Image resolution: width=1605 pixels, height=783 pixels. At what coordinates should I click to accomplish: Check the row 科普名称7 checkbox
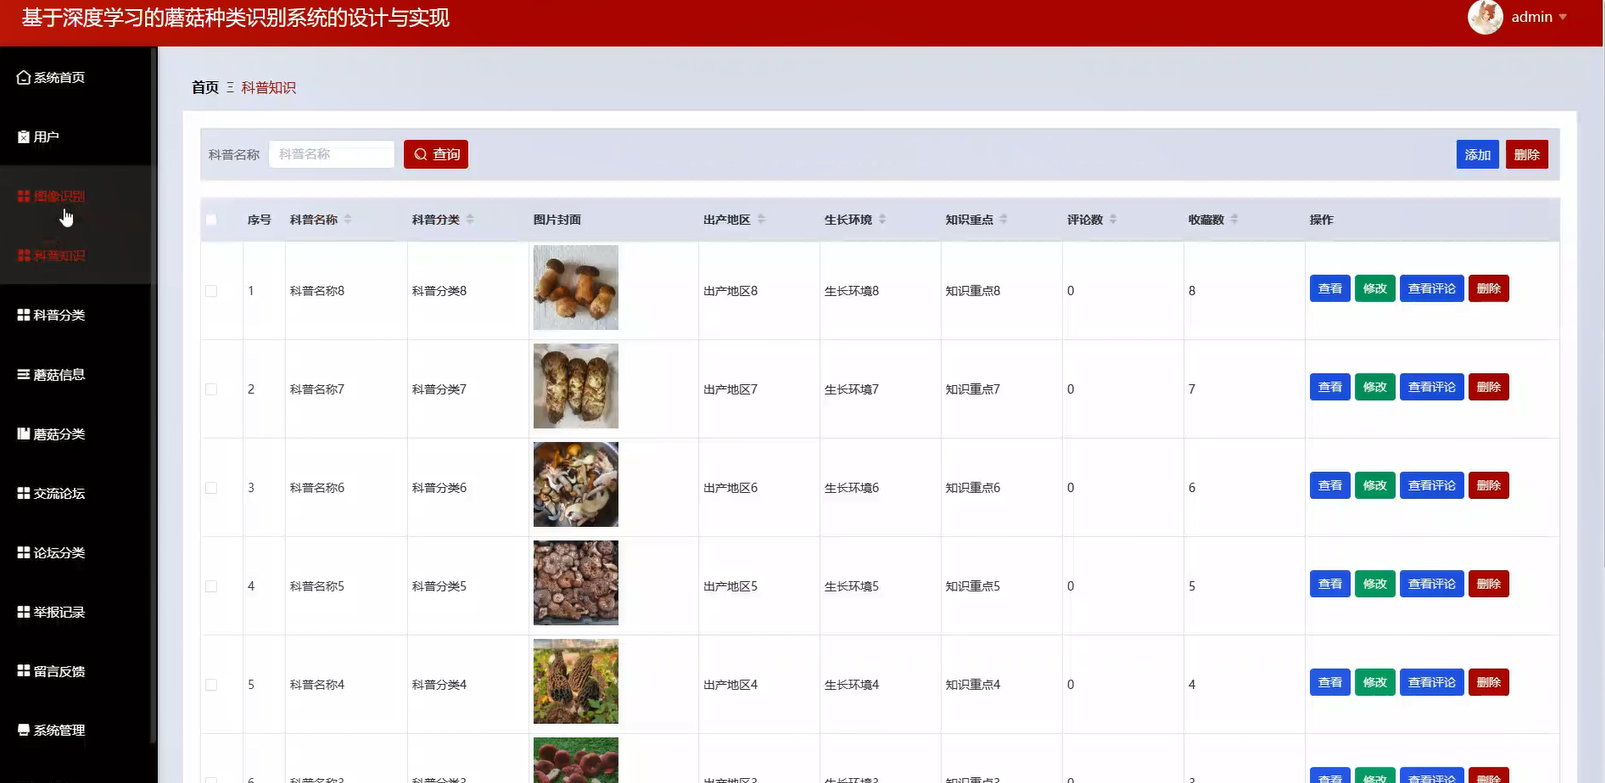coord(211,389)
